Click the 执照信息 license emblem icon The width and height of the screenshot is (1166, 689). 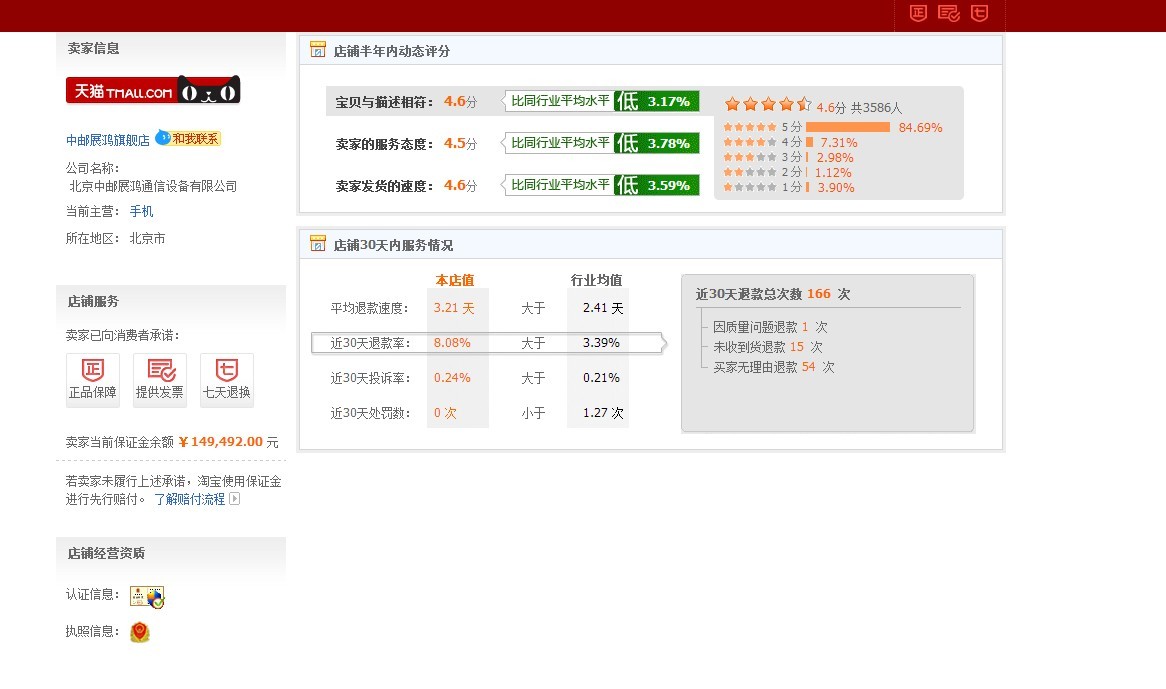click(x=140, y=633)
